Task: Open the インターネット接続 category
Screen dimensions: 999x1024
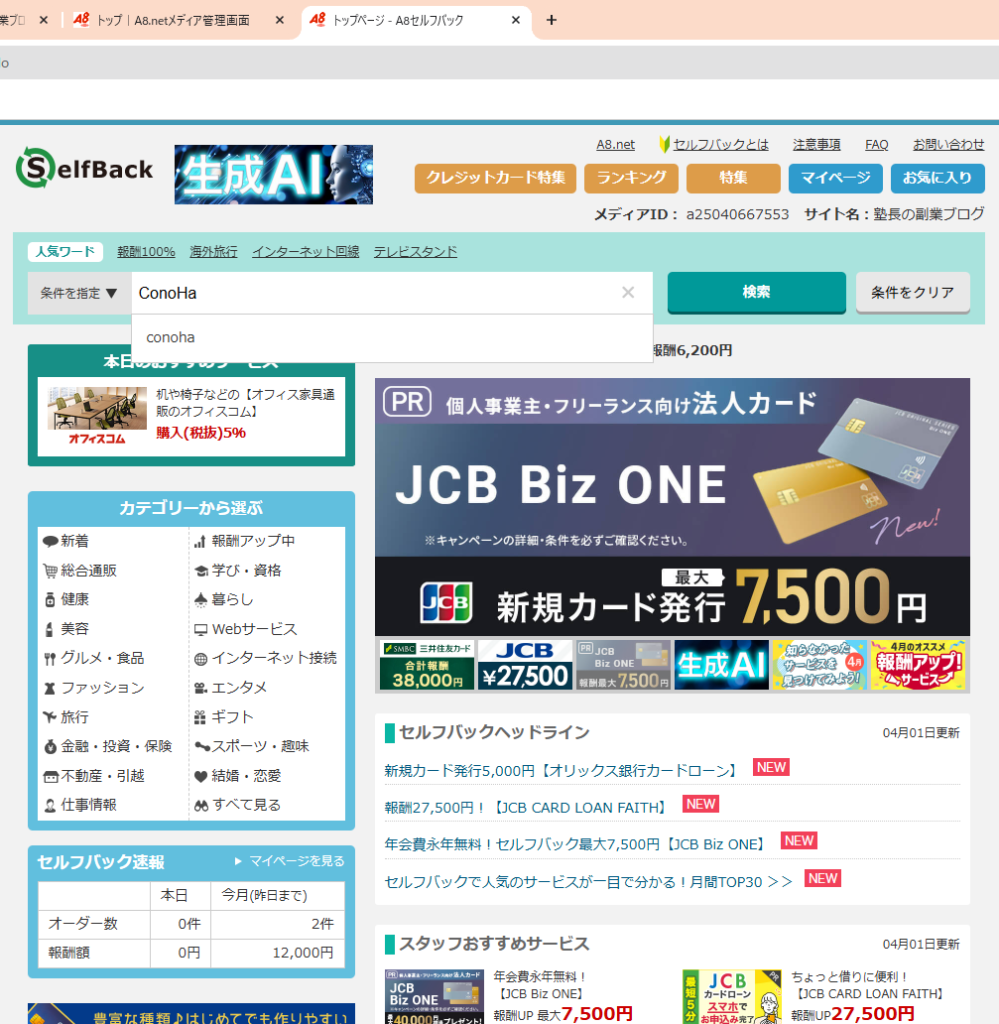Action: 266,658
